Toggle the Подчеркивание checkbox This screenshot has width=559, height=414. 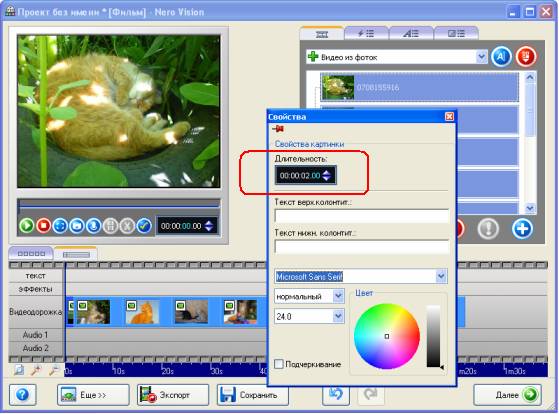279,364
